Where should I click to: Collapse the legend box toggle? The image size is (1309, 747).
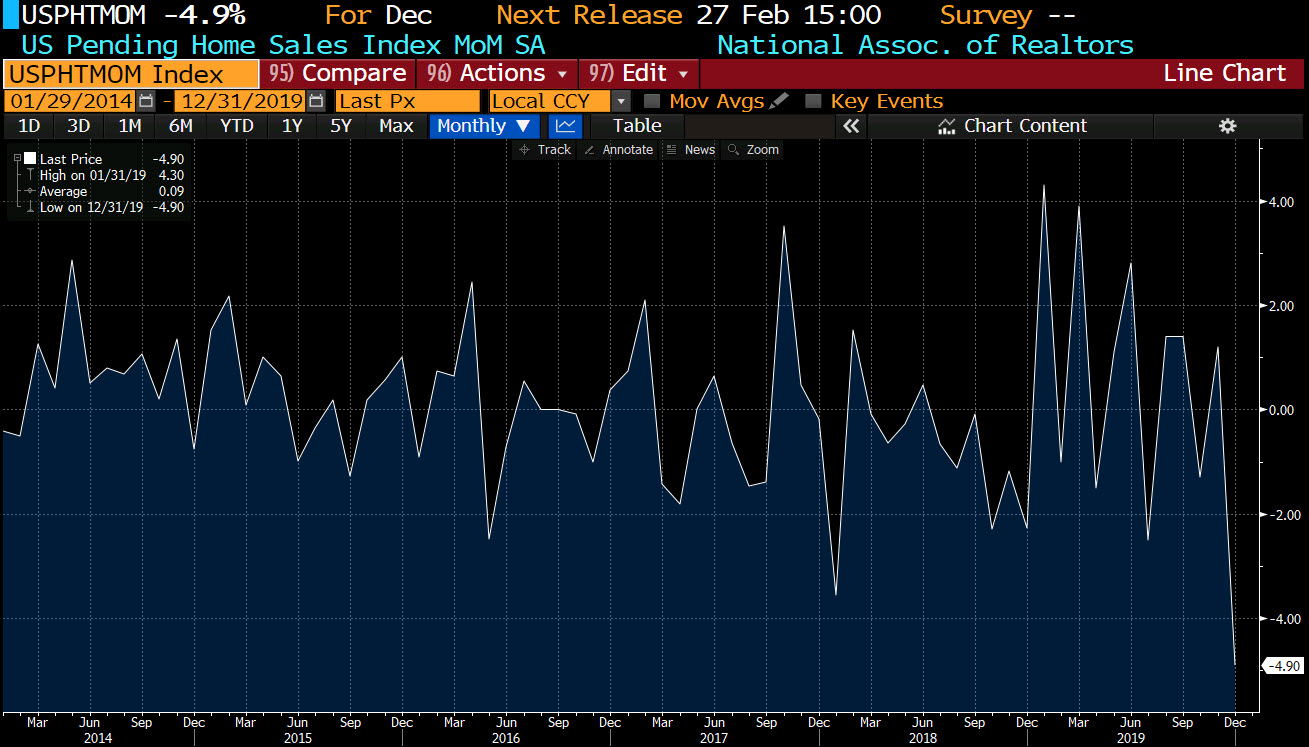pyautogui.click(x=17, y=159)
